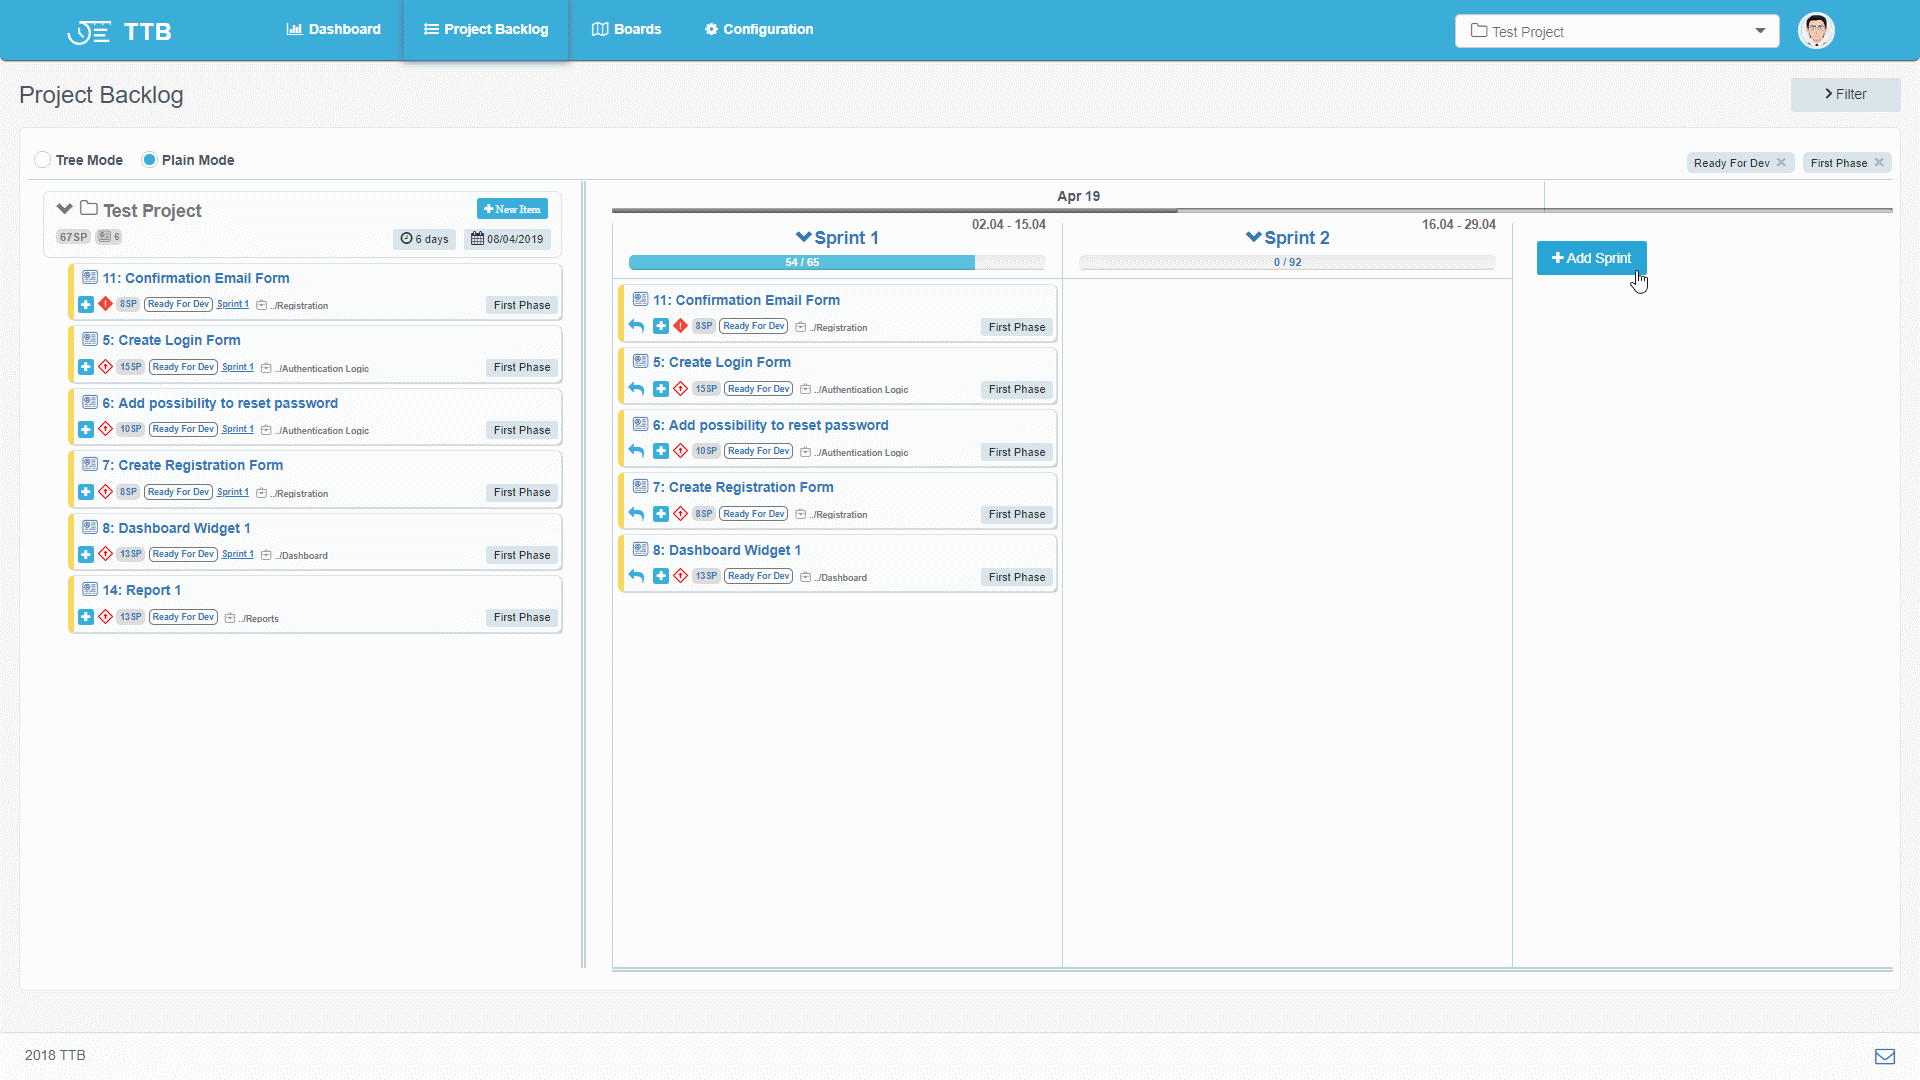
Task: Click the calendar icon showing 08/04/2019
Action: [x=477, y=239]
